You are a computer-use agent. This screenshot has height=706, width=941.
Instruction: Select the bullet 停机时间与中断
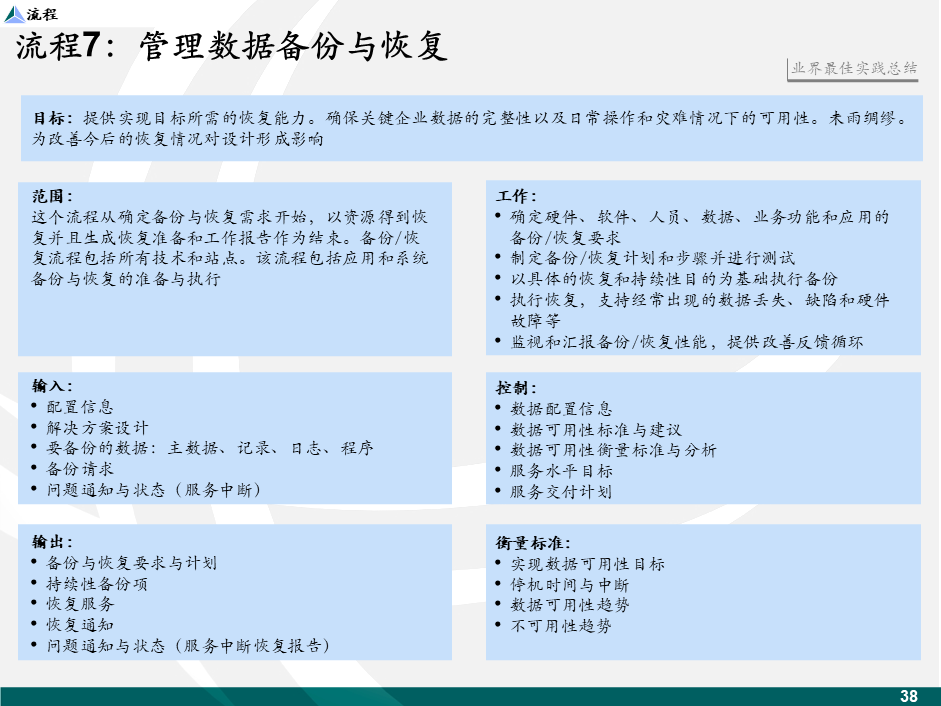coord(570,585)
